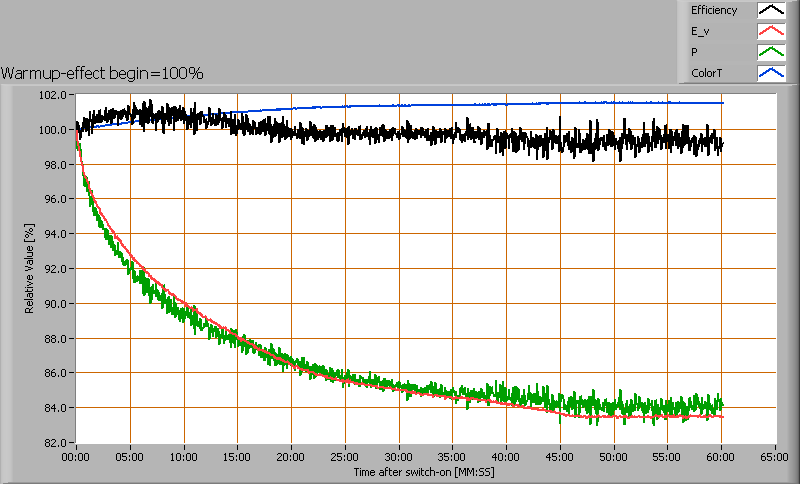The image size is (800, 484).
Task: Click the 15:00 marker on the time axis
Action: [237, 455]
